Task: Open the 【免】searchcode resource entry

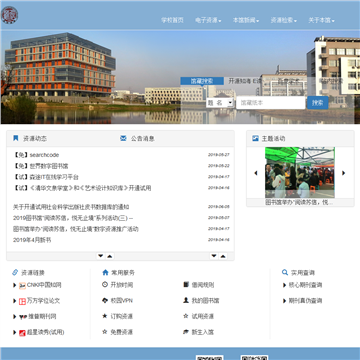Action: (36, 155)
